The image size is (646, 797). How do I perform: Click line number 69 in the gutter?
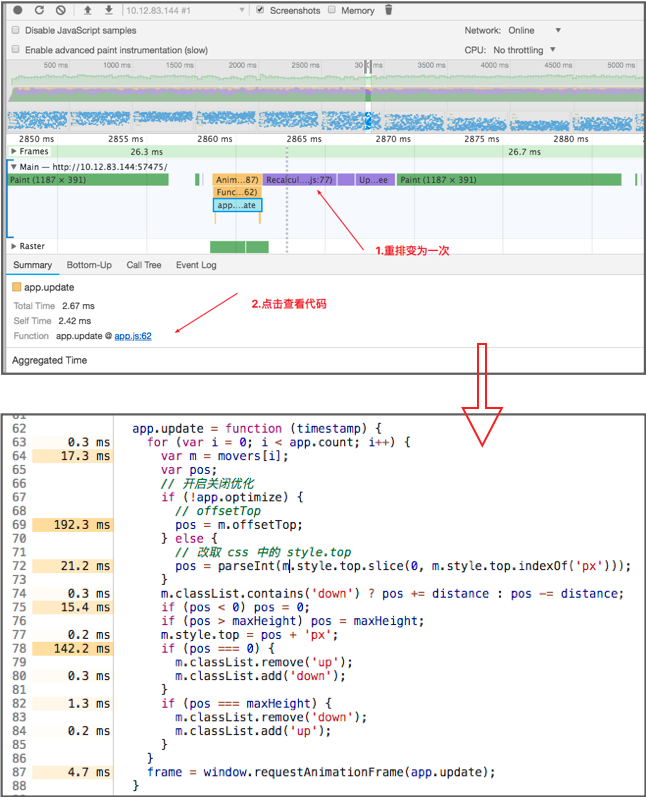pos(19,525)
